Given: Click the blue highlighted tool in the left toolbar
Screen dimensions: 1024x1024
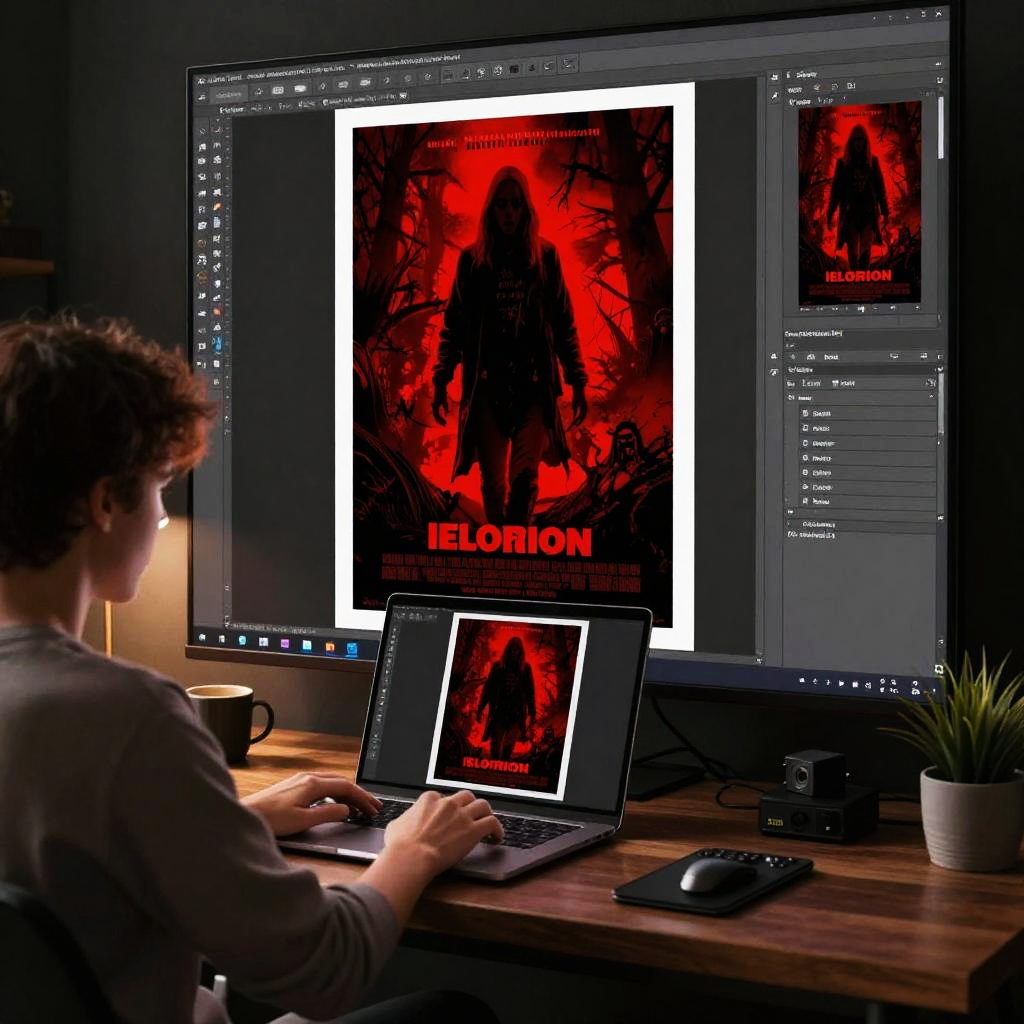Looking at the screenshot, I should [x=217, y=344].
